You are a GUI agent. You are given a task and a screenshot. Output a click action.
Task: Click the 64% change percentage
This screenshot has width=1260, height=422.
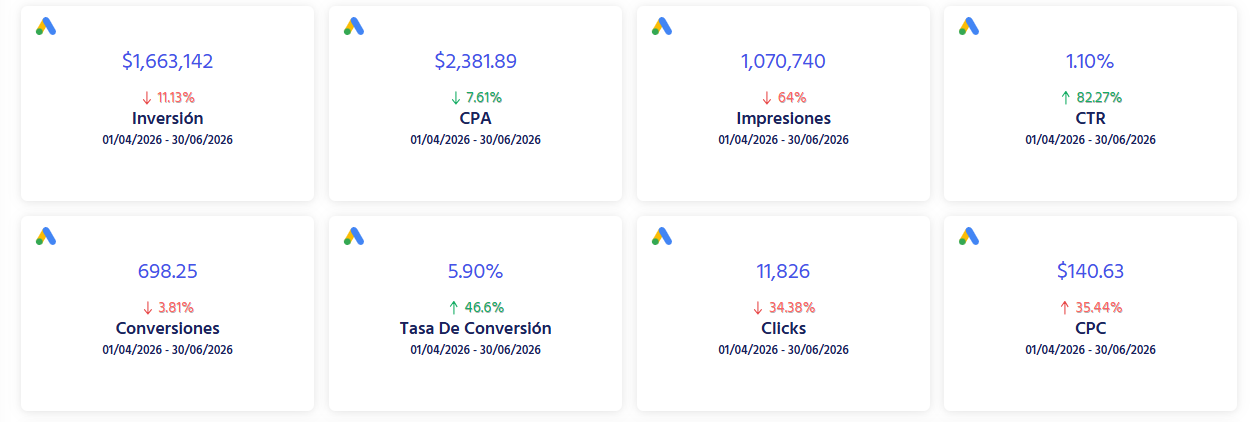click(x=792, y=98)
